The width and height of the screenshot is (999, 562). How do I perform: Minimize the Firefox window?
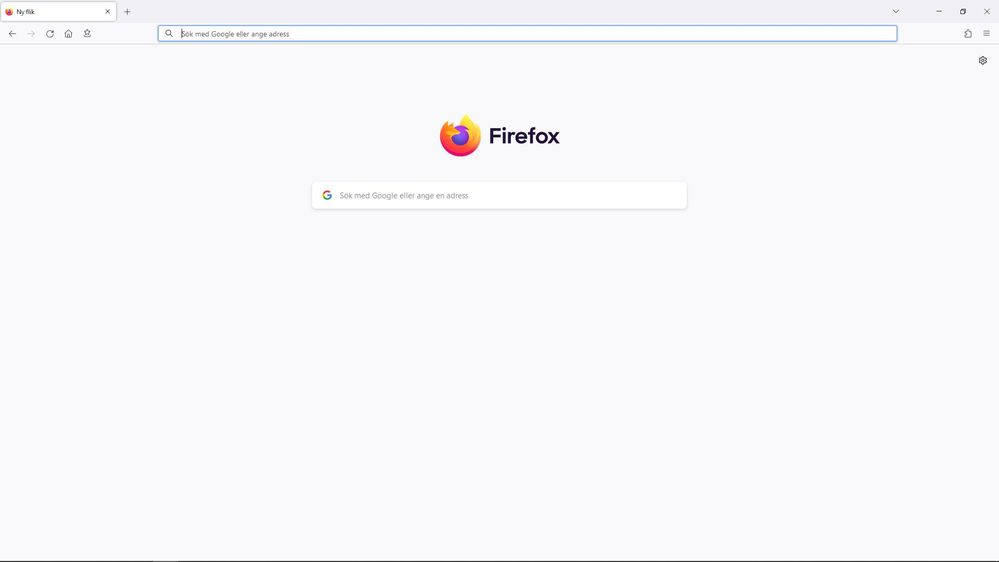tap(939, 11)
